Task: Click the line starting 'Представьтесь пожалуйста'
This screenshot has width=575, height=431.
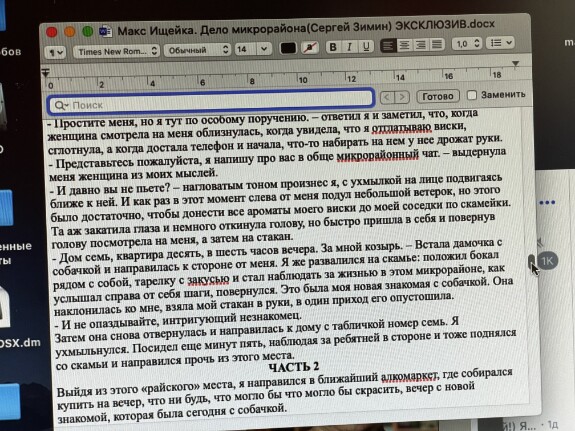Action: 277,157
